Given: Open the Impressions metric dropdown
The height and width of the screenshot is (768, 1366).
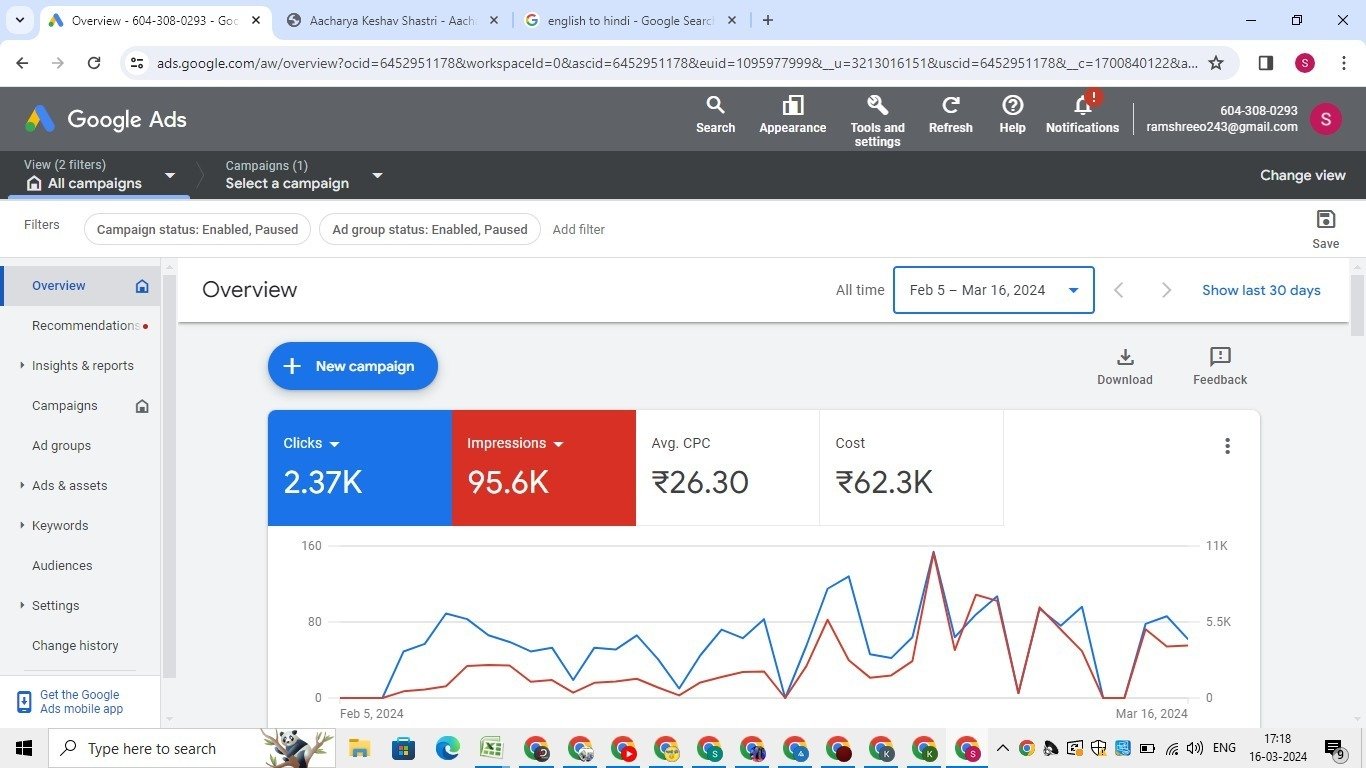Looking at the screenshot, I should pyautogui.click(x=558, y=444).
